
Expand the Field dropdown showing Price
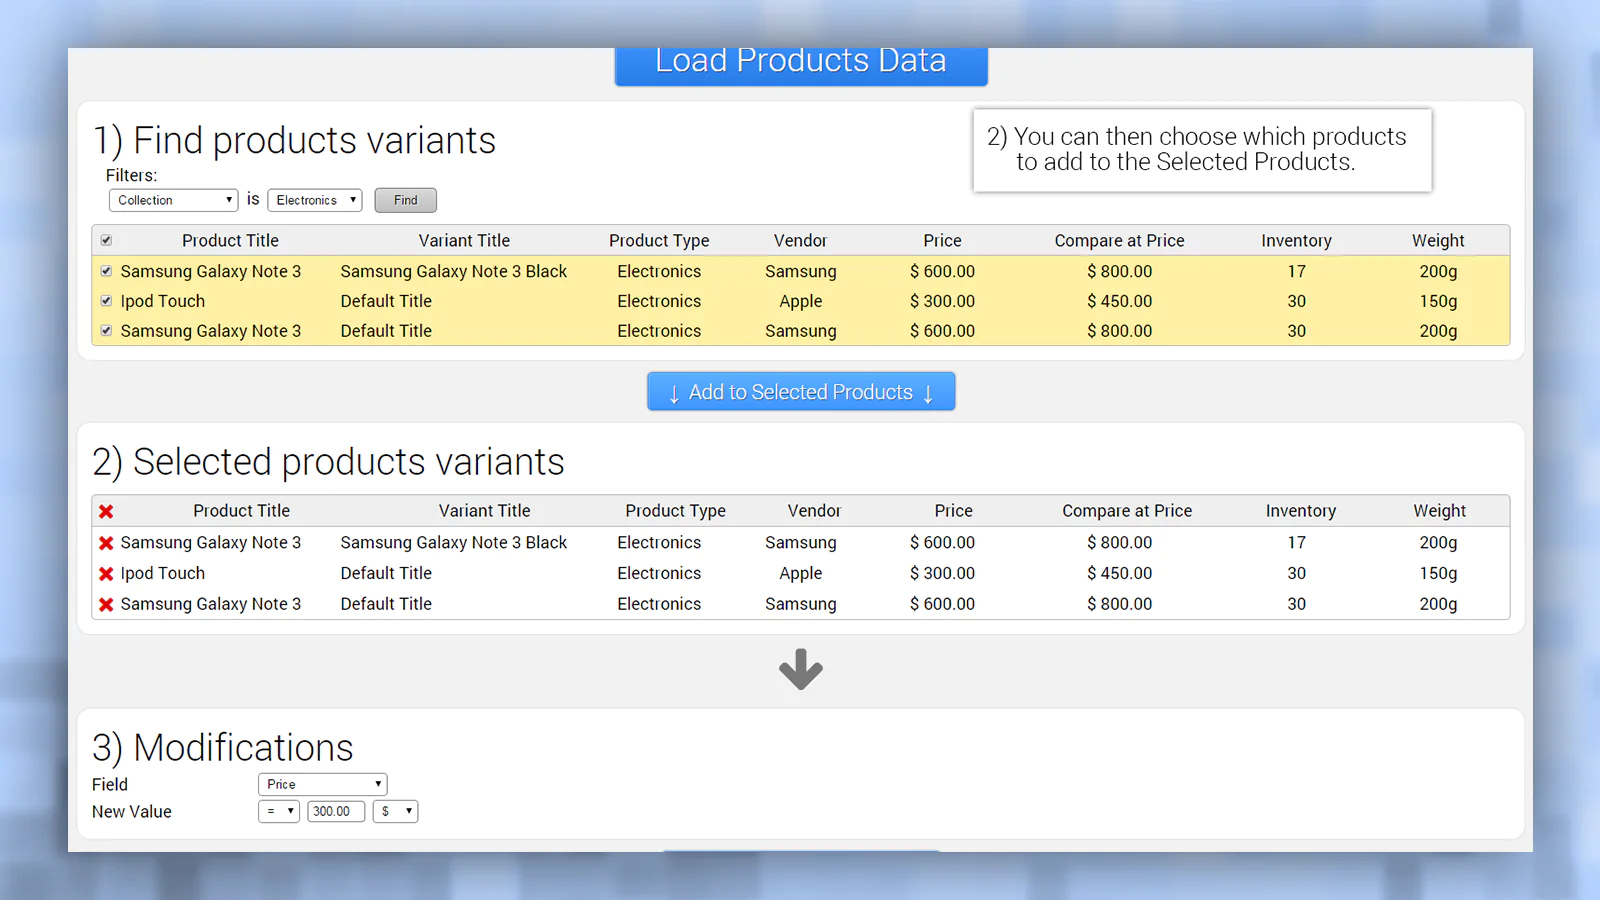(x=322, y=785)
